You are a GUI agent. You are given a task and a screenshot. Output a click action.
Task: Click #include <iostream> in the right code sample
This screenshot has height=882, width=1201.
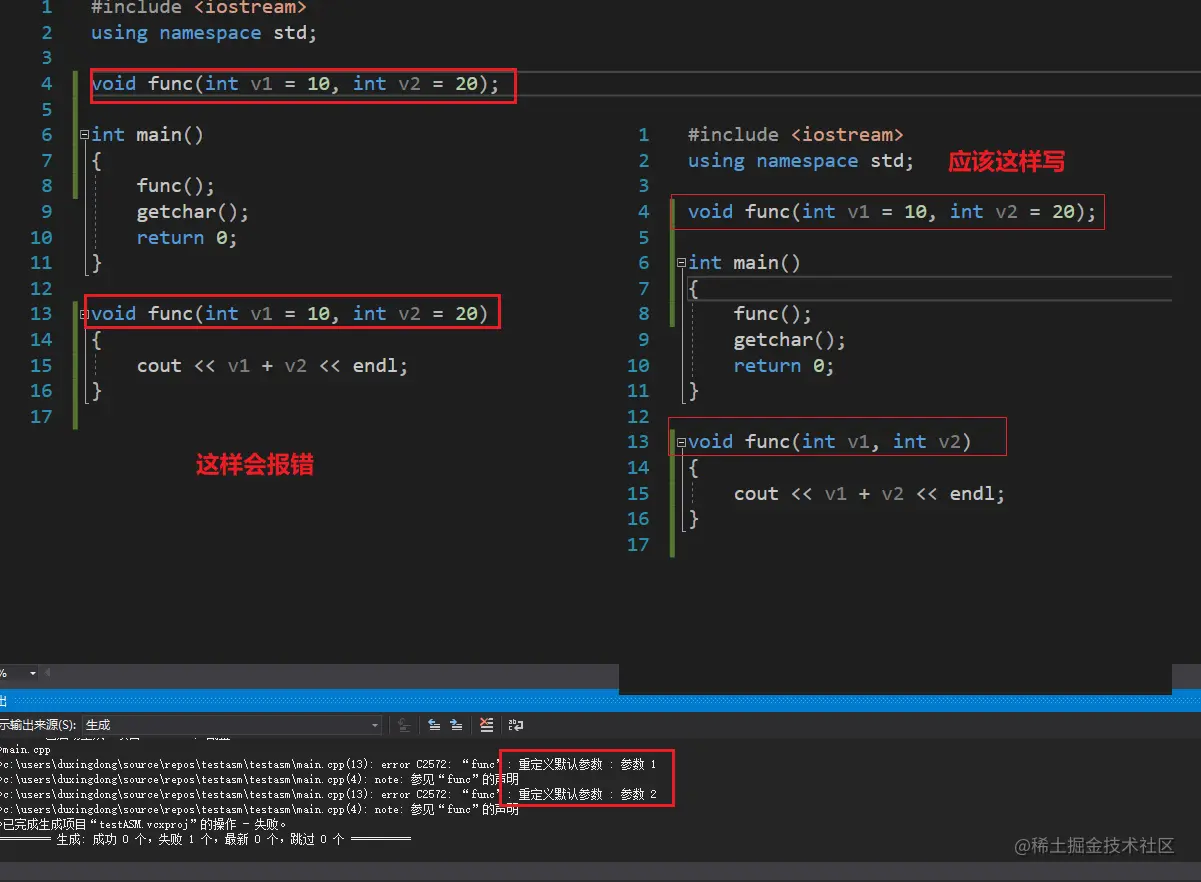pos(796,135)
